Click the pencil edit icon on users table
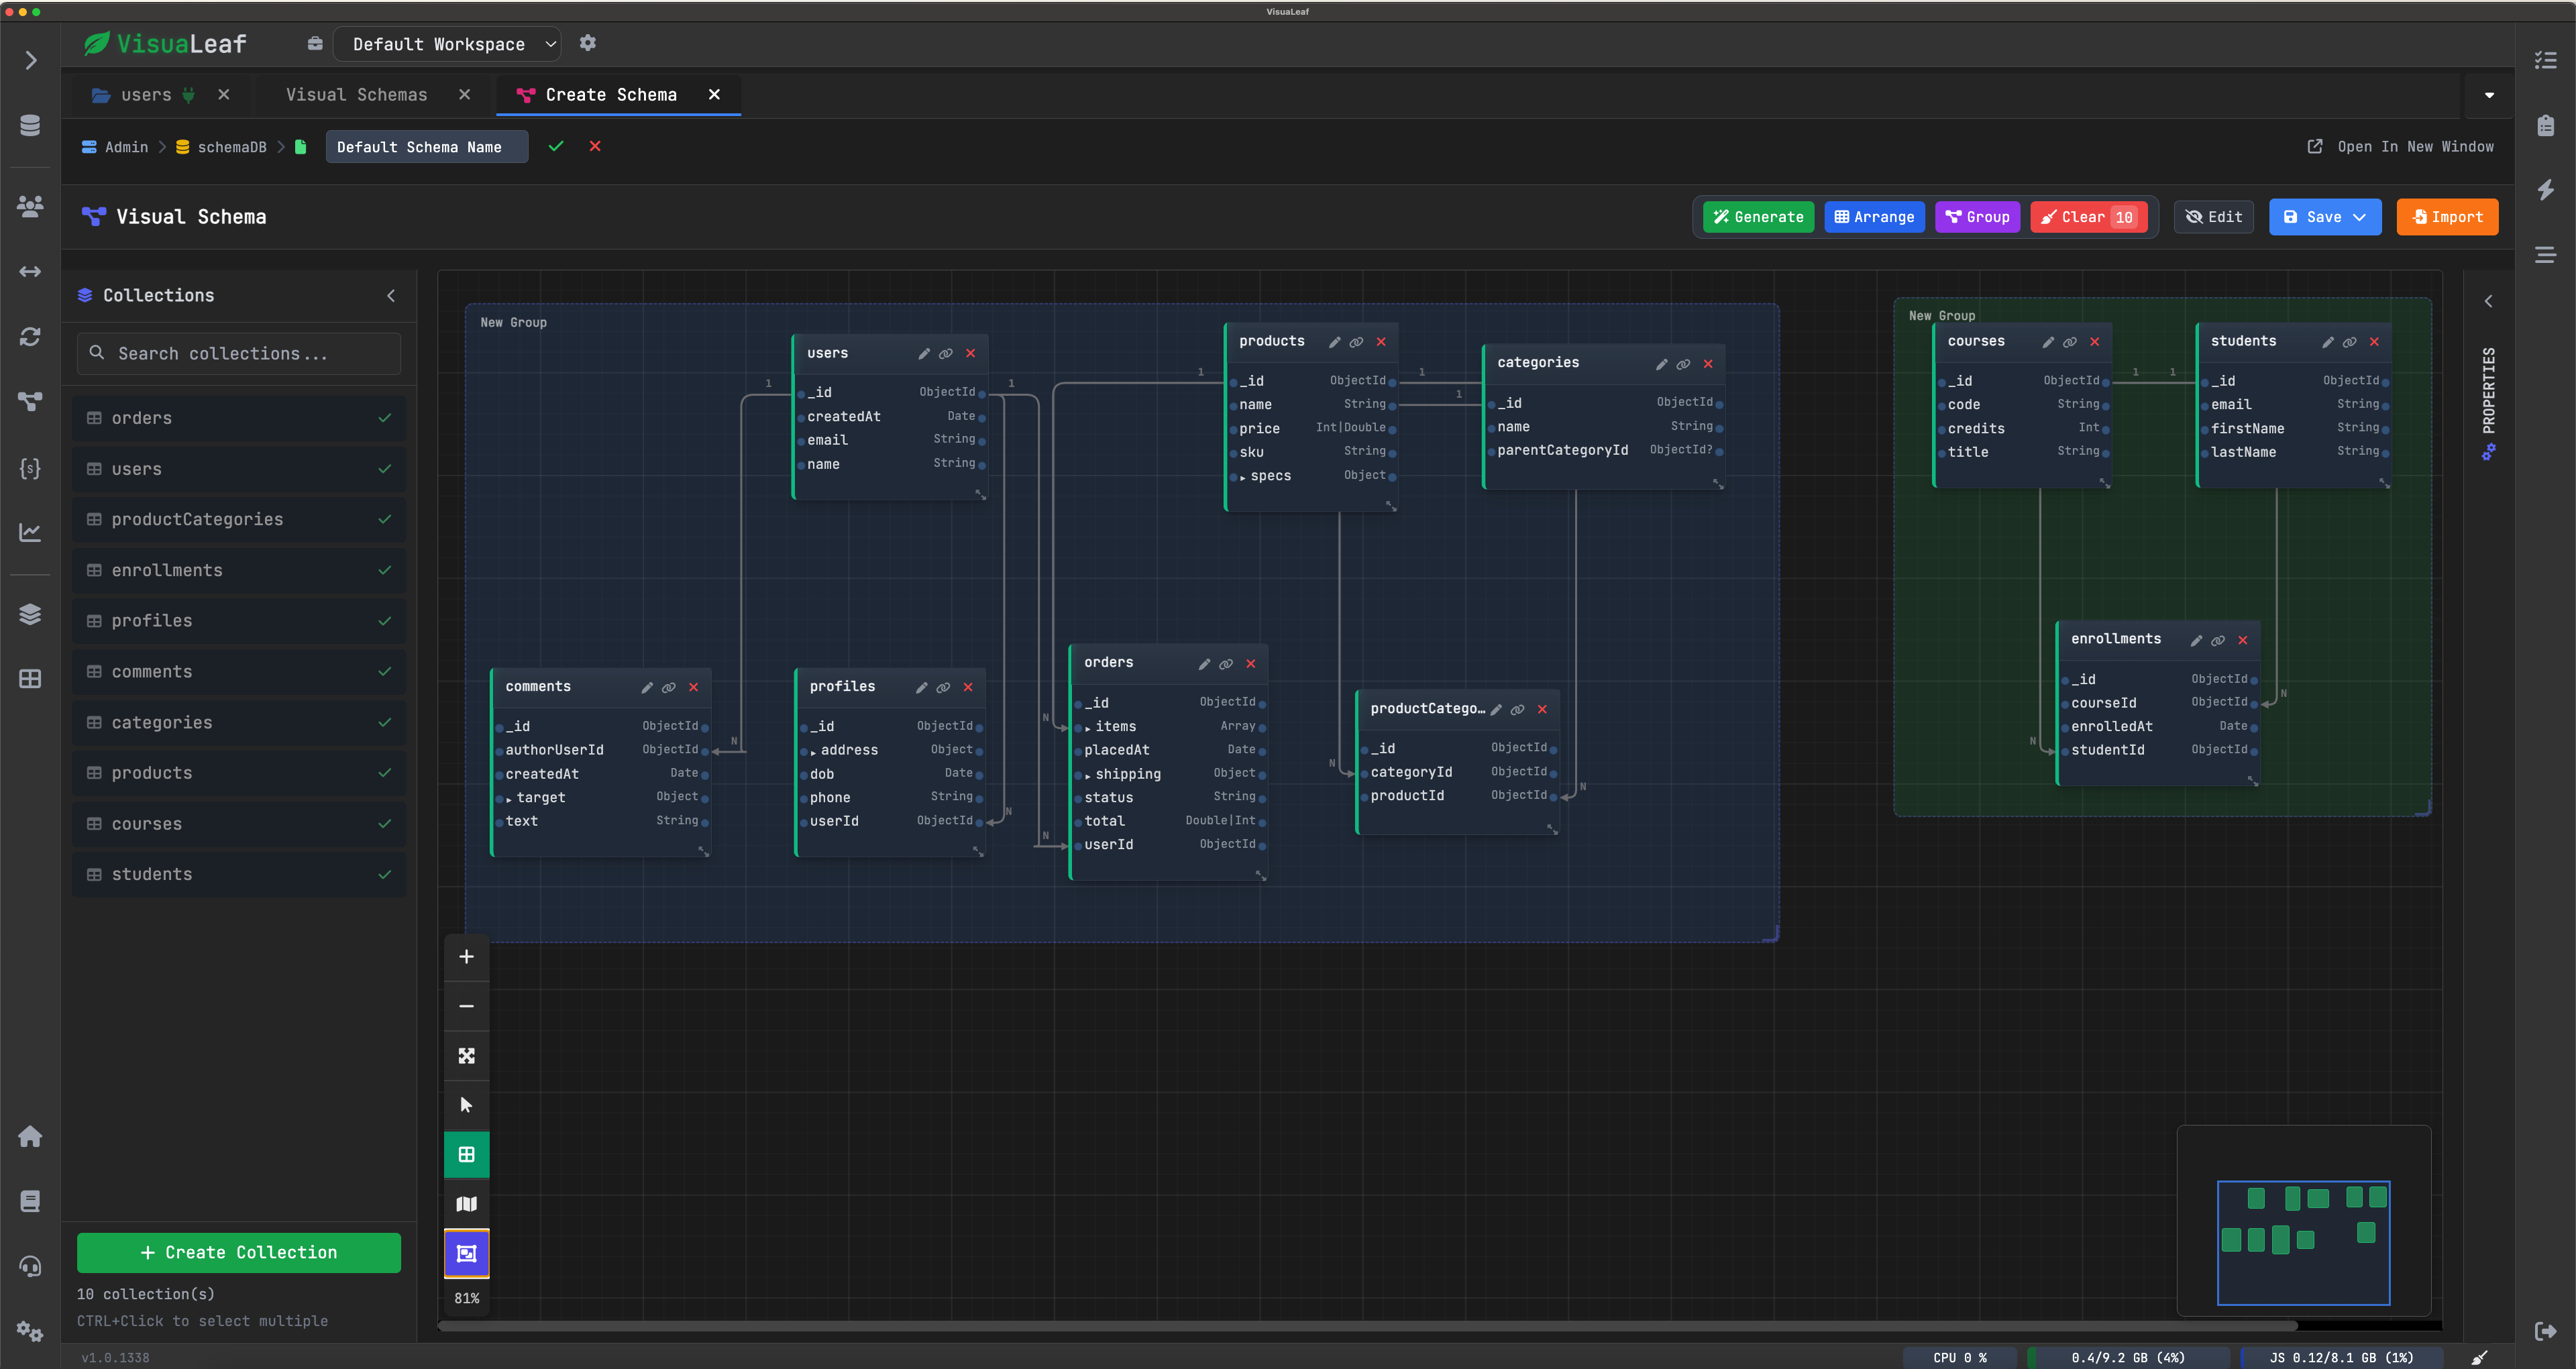 pos(924,354)
